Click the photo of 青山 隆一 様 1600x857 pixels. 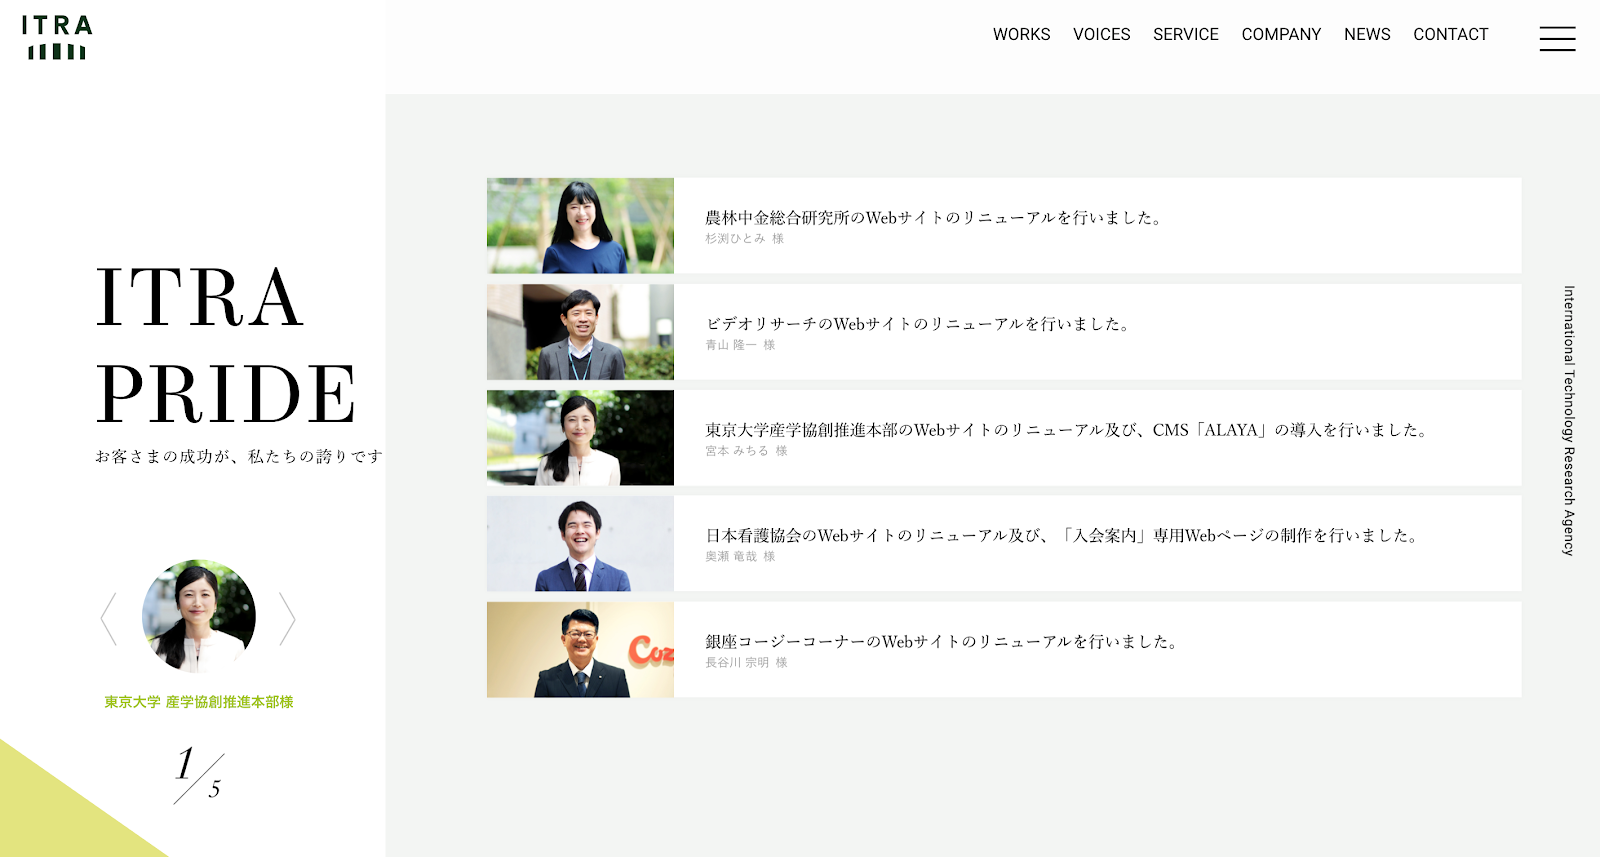click(580, 332)
